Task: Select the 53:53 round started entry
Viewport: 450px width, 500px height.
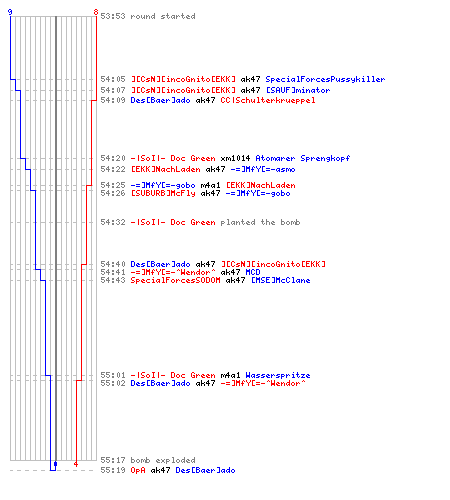Action: [148, 16]
